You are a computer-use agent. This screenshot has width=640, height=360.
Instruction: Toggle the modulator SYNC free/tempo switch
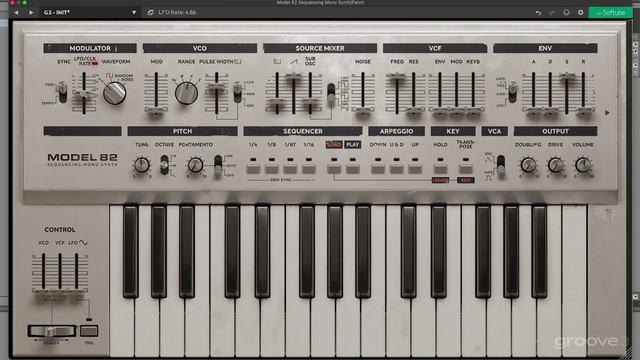(x=62, y=92)
